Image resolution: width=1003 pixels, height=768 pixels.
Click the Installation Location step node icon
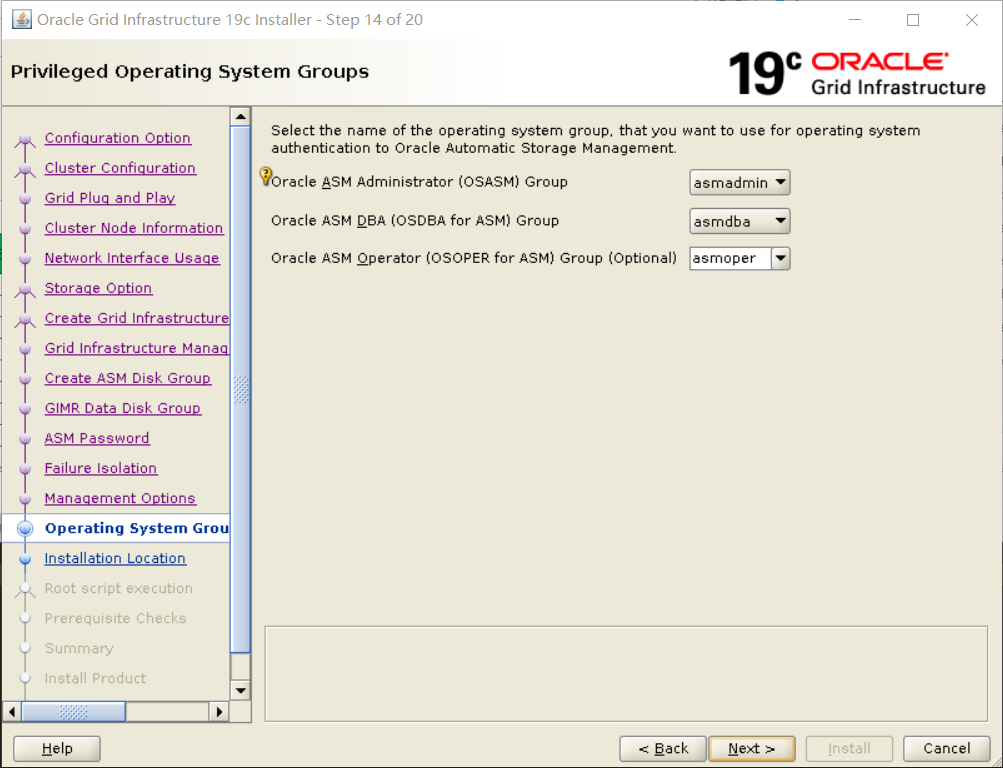[25, 560]
